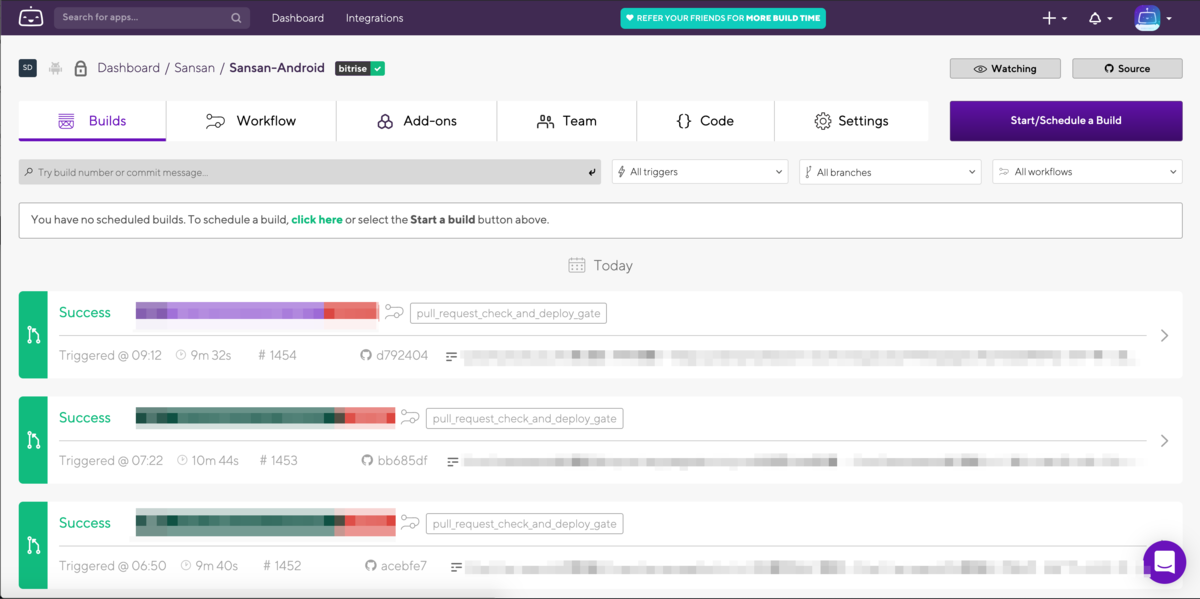
Task: Click the Android robot platform icon
Action: pyautogui.click(x=55, y=68)
